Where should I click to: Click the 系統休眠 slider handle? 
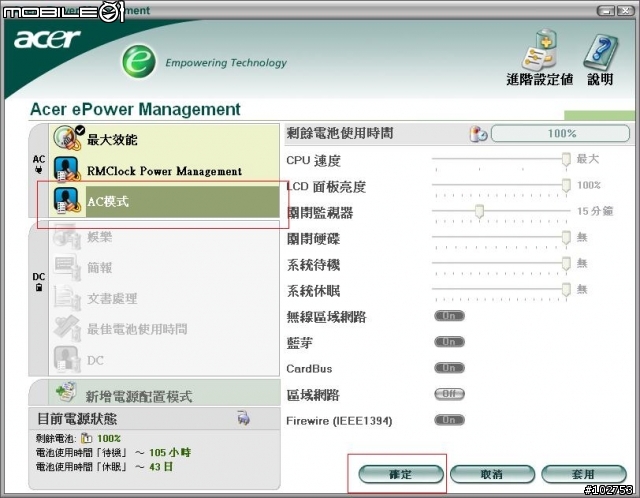[566, 290]
